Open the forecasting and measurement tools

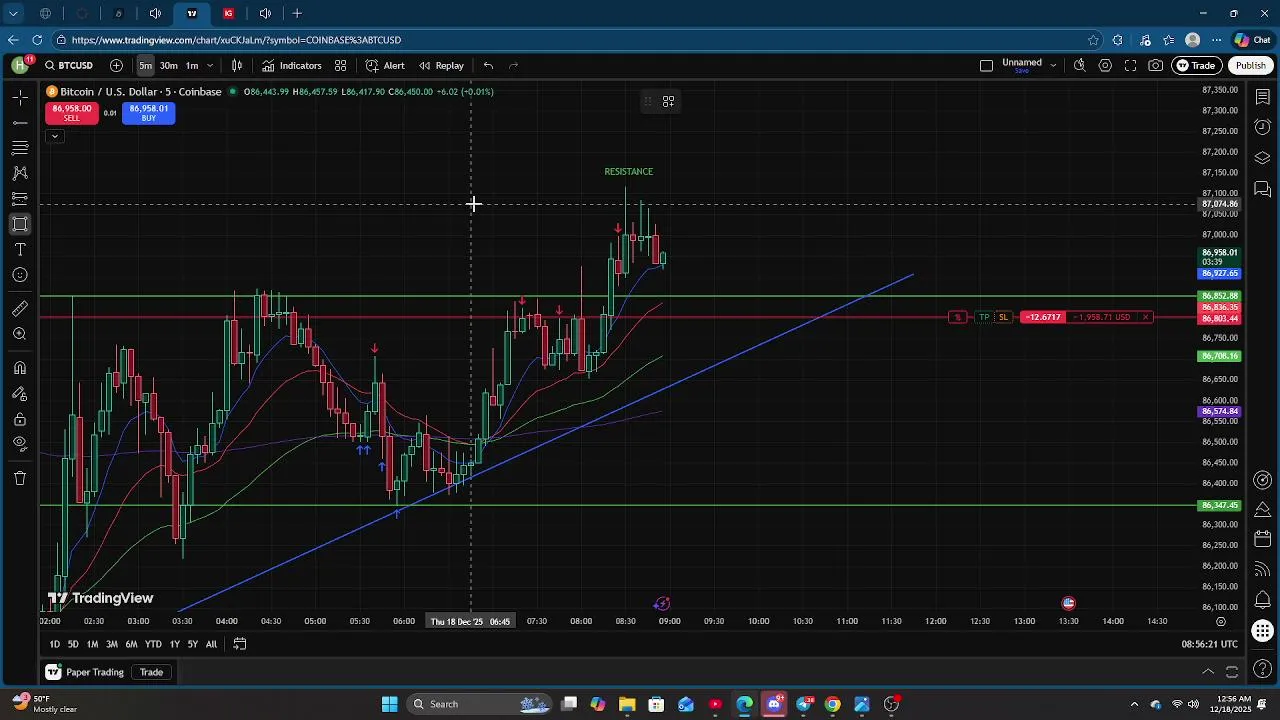[20, 199]
